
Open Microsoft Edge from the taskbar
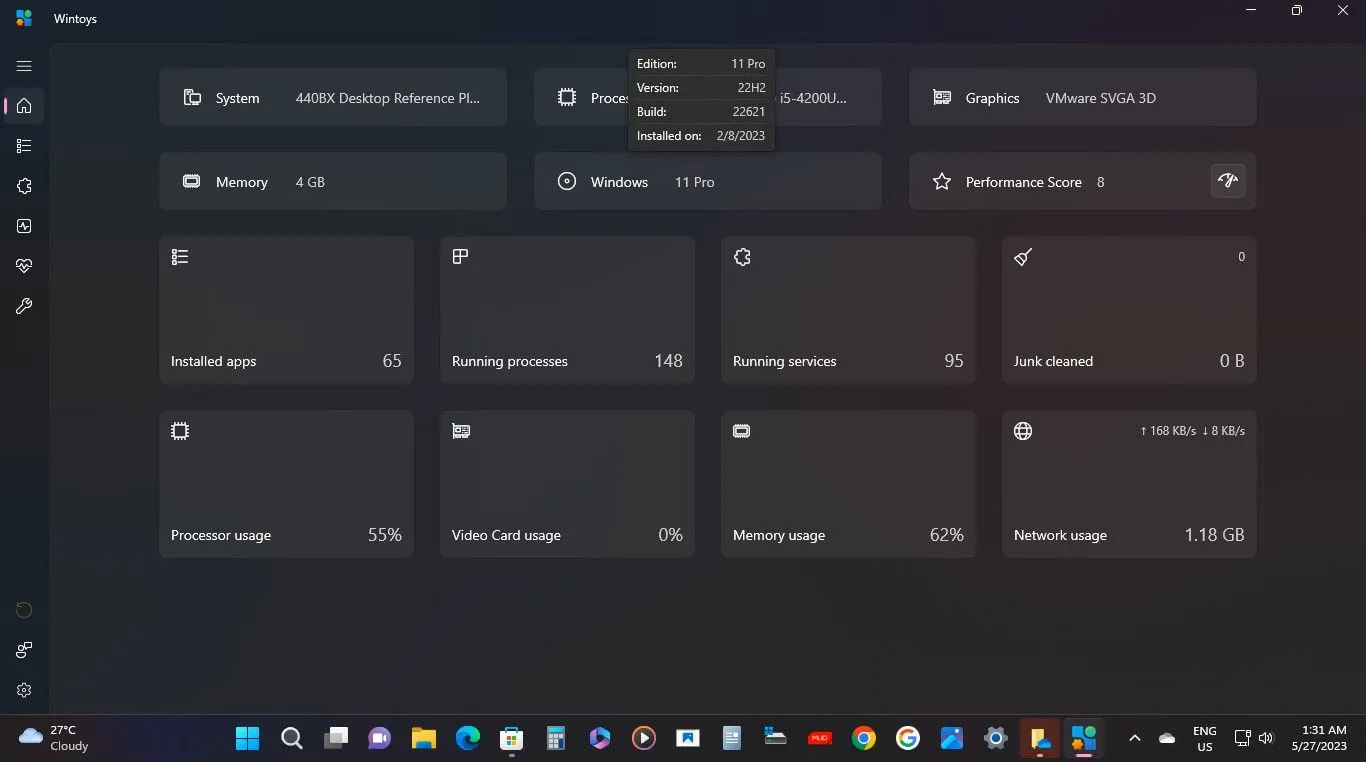pyautogui.click(x=468, y=738)
